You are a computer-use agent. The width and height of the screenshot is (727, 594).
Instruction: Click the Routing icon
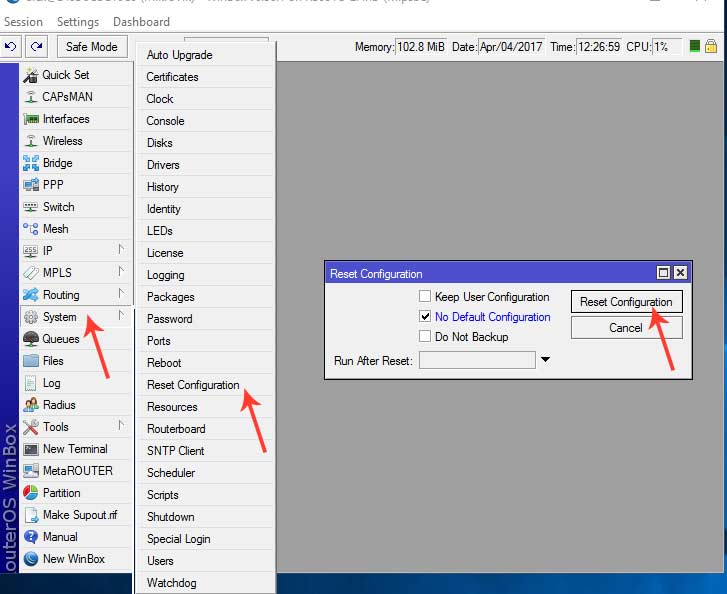[31, 295]
